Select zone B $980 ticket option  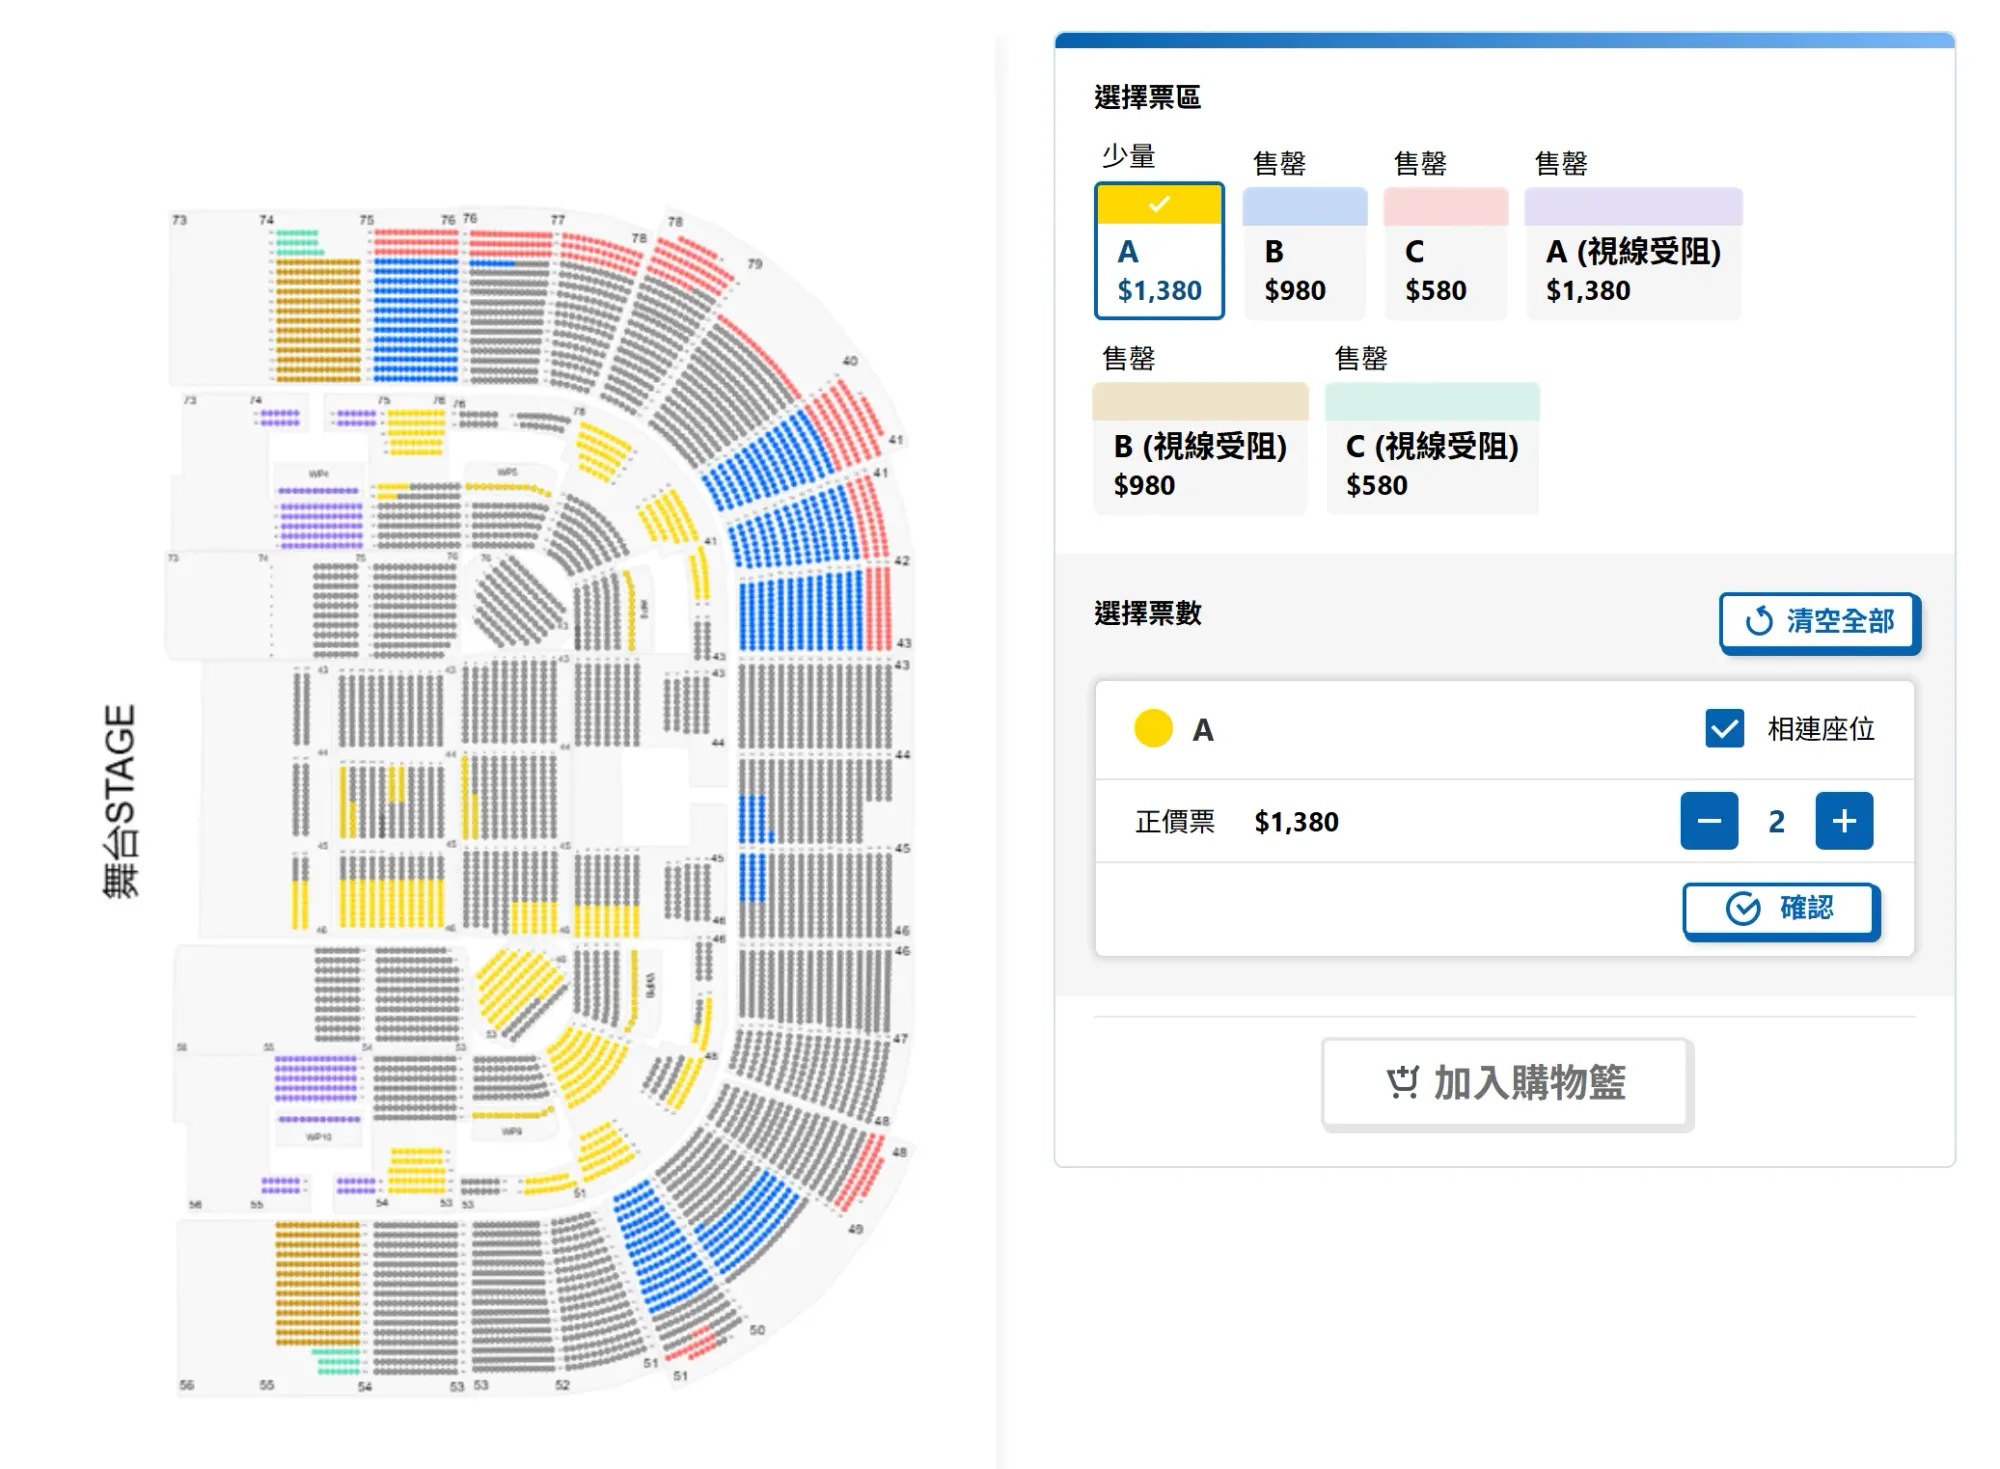click(1304, 271)
